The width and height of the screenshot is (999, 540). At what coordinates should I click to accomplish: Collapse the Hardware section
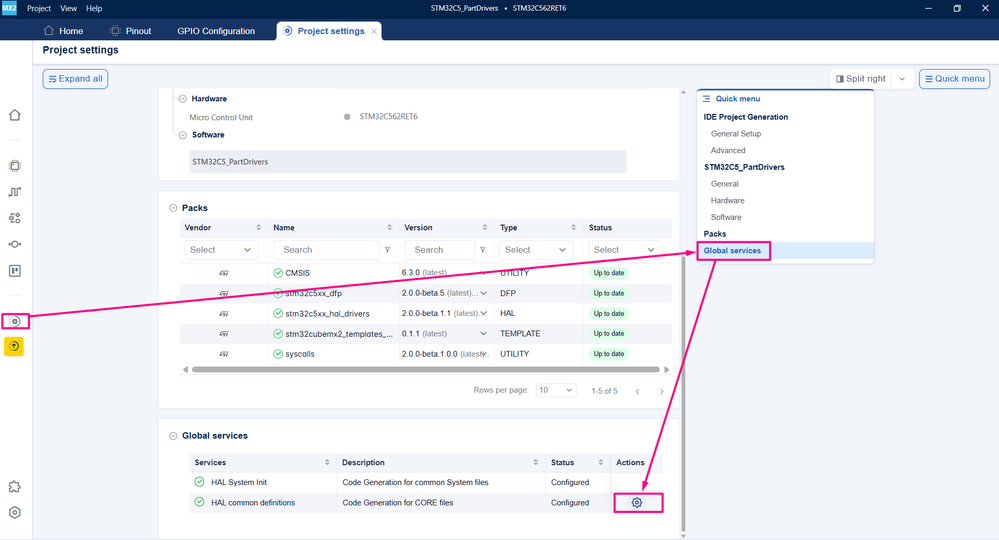tap(183, 99)
